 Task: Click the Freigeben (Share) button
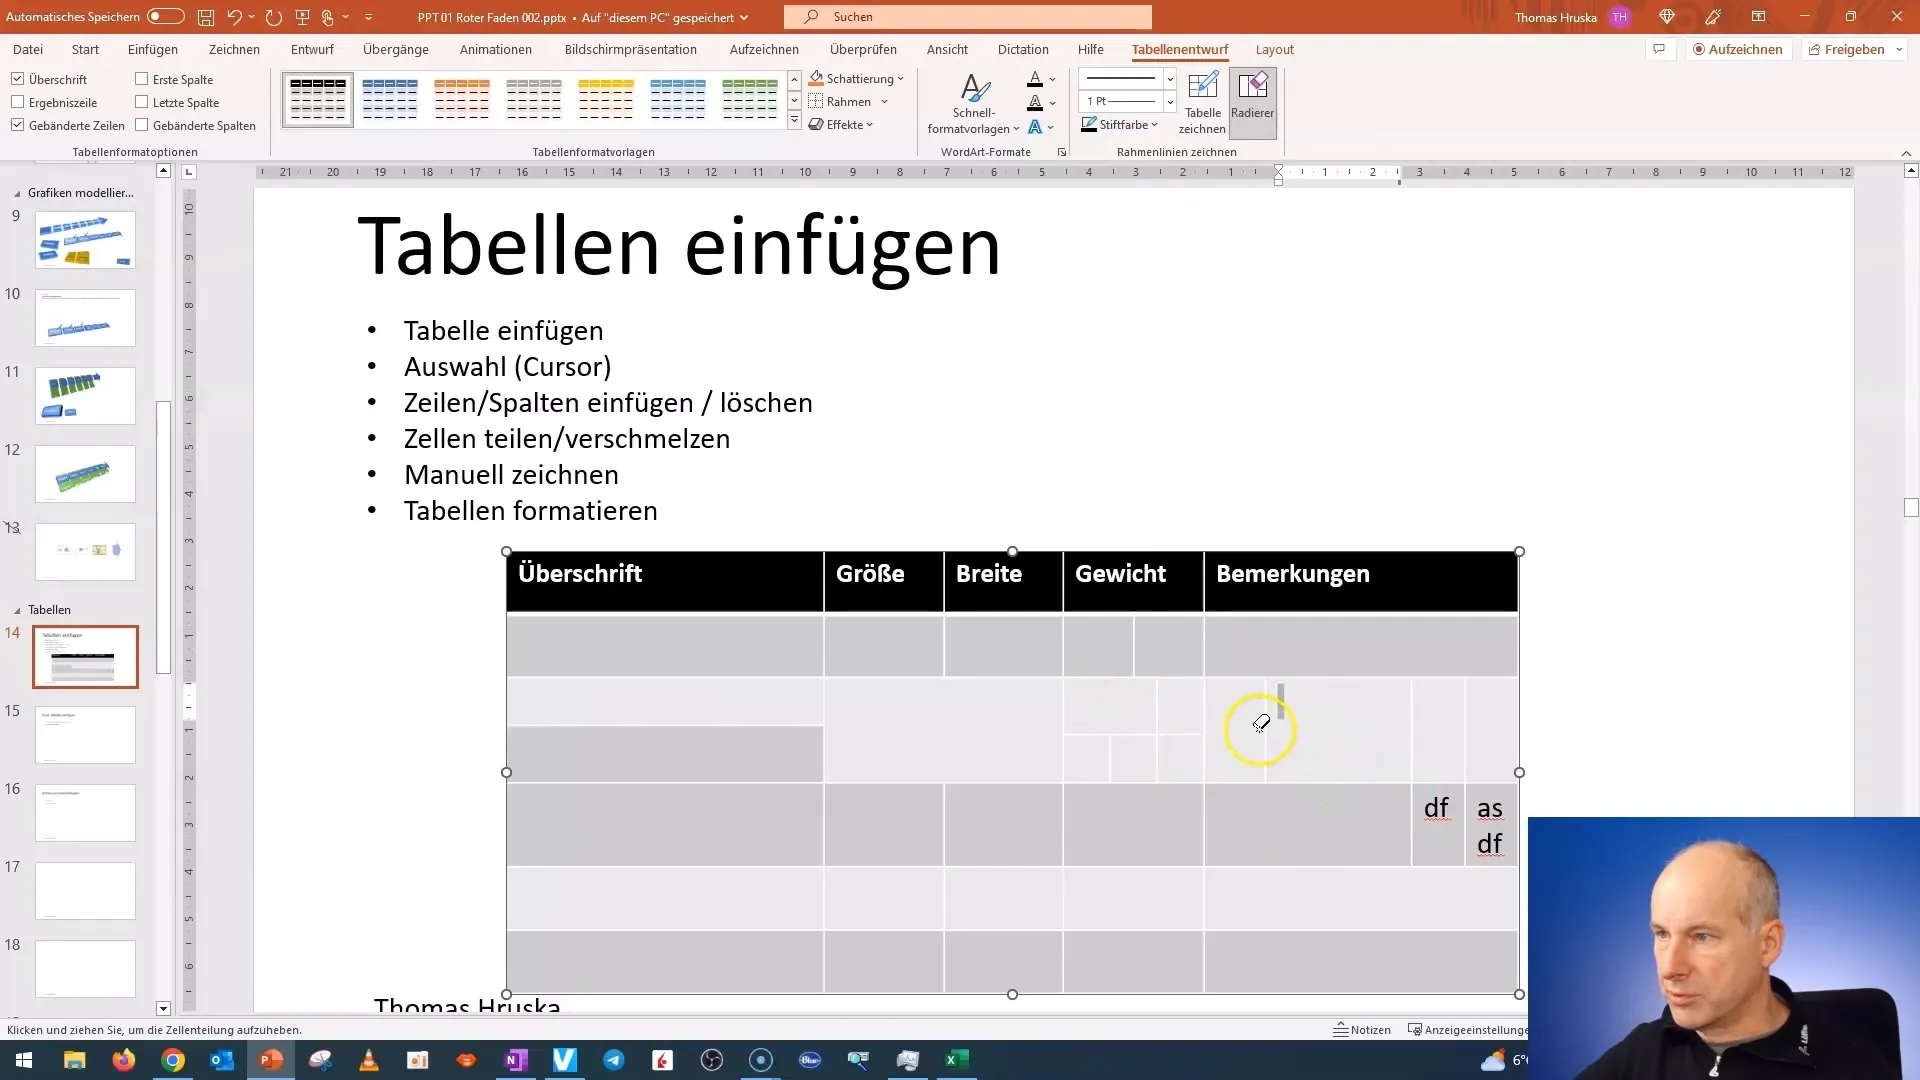pos(1853,49)
